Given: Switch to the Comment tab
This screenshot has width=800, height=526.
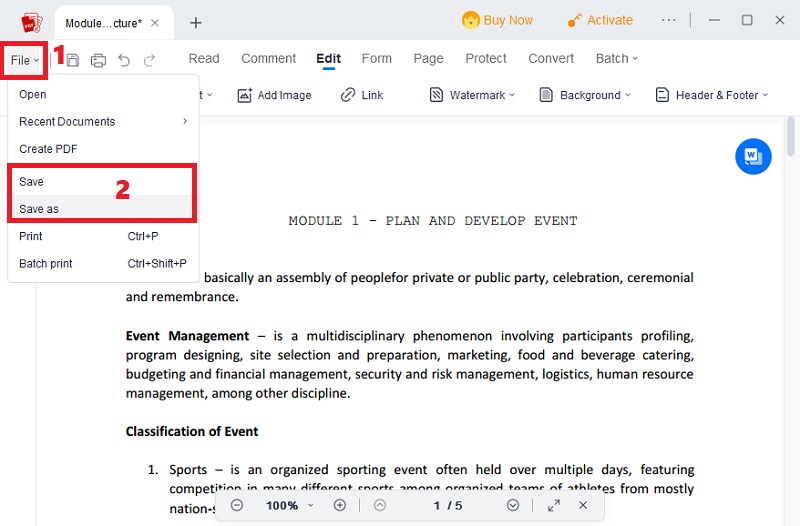Looking at the screenshot, I should pos(268,58).
